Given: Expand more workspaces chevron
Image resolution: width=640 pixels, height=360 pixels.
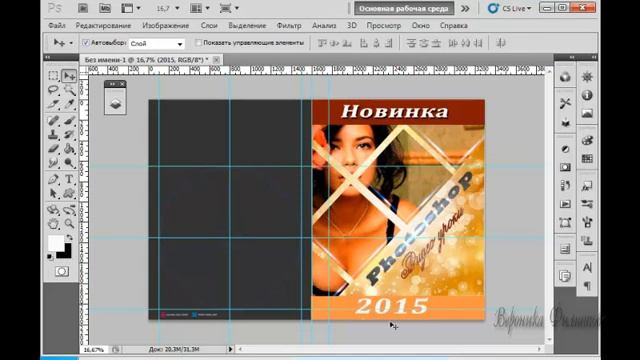Looking at the screenshot, I should [465, 8].
